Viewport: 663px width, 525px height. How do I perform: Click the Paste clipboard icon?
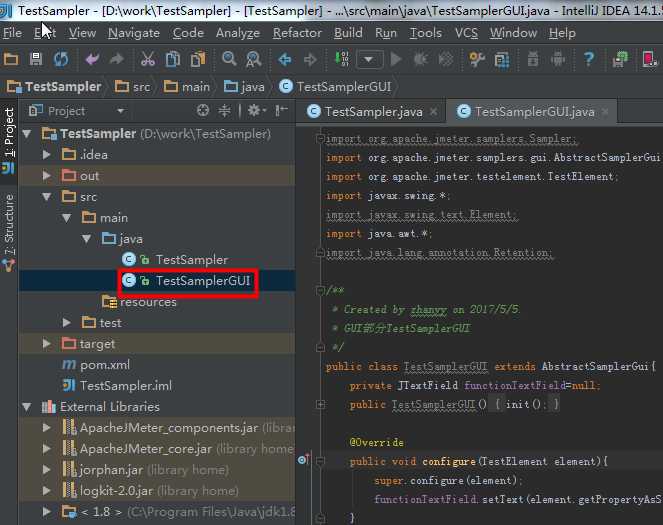[x=198, y=59]
